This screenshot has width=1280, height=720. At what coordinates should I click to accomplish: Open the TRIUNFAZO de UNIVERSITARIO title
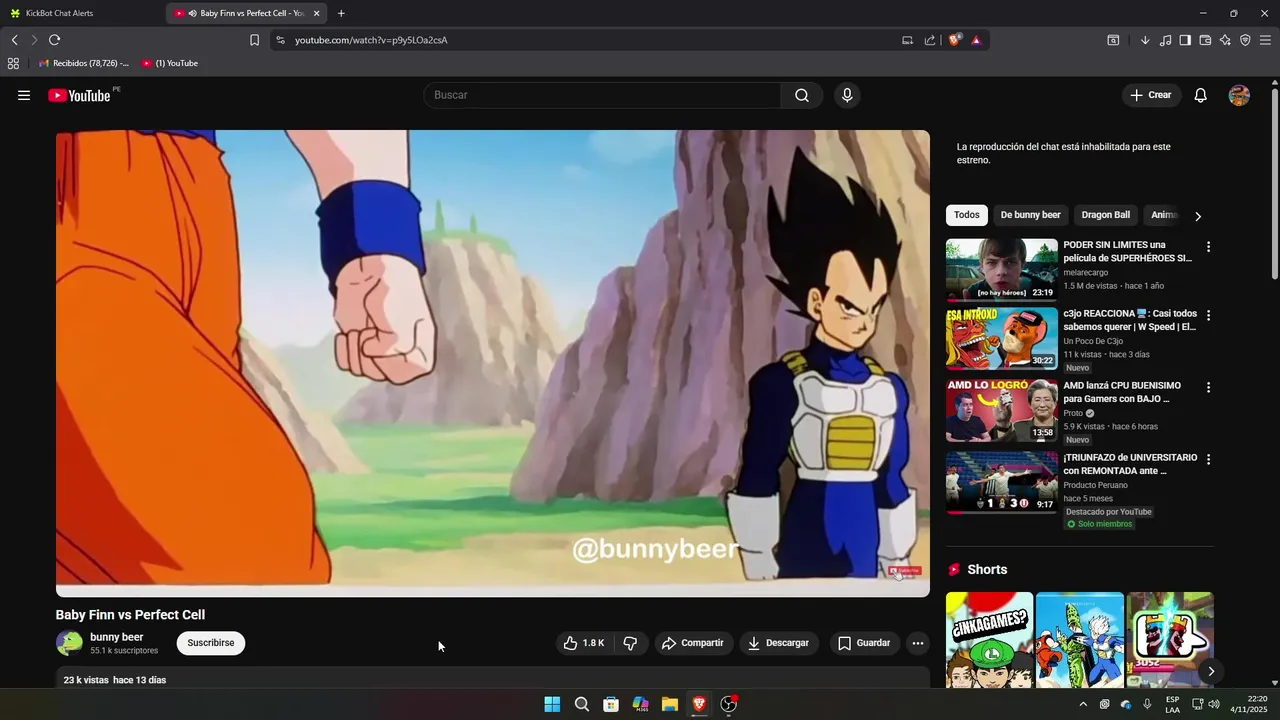1131,464
